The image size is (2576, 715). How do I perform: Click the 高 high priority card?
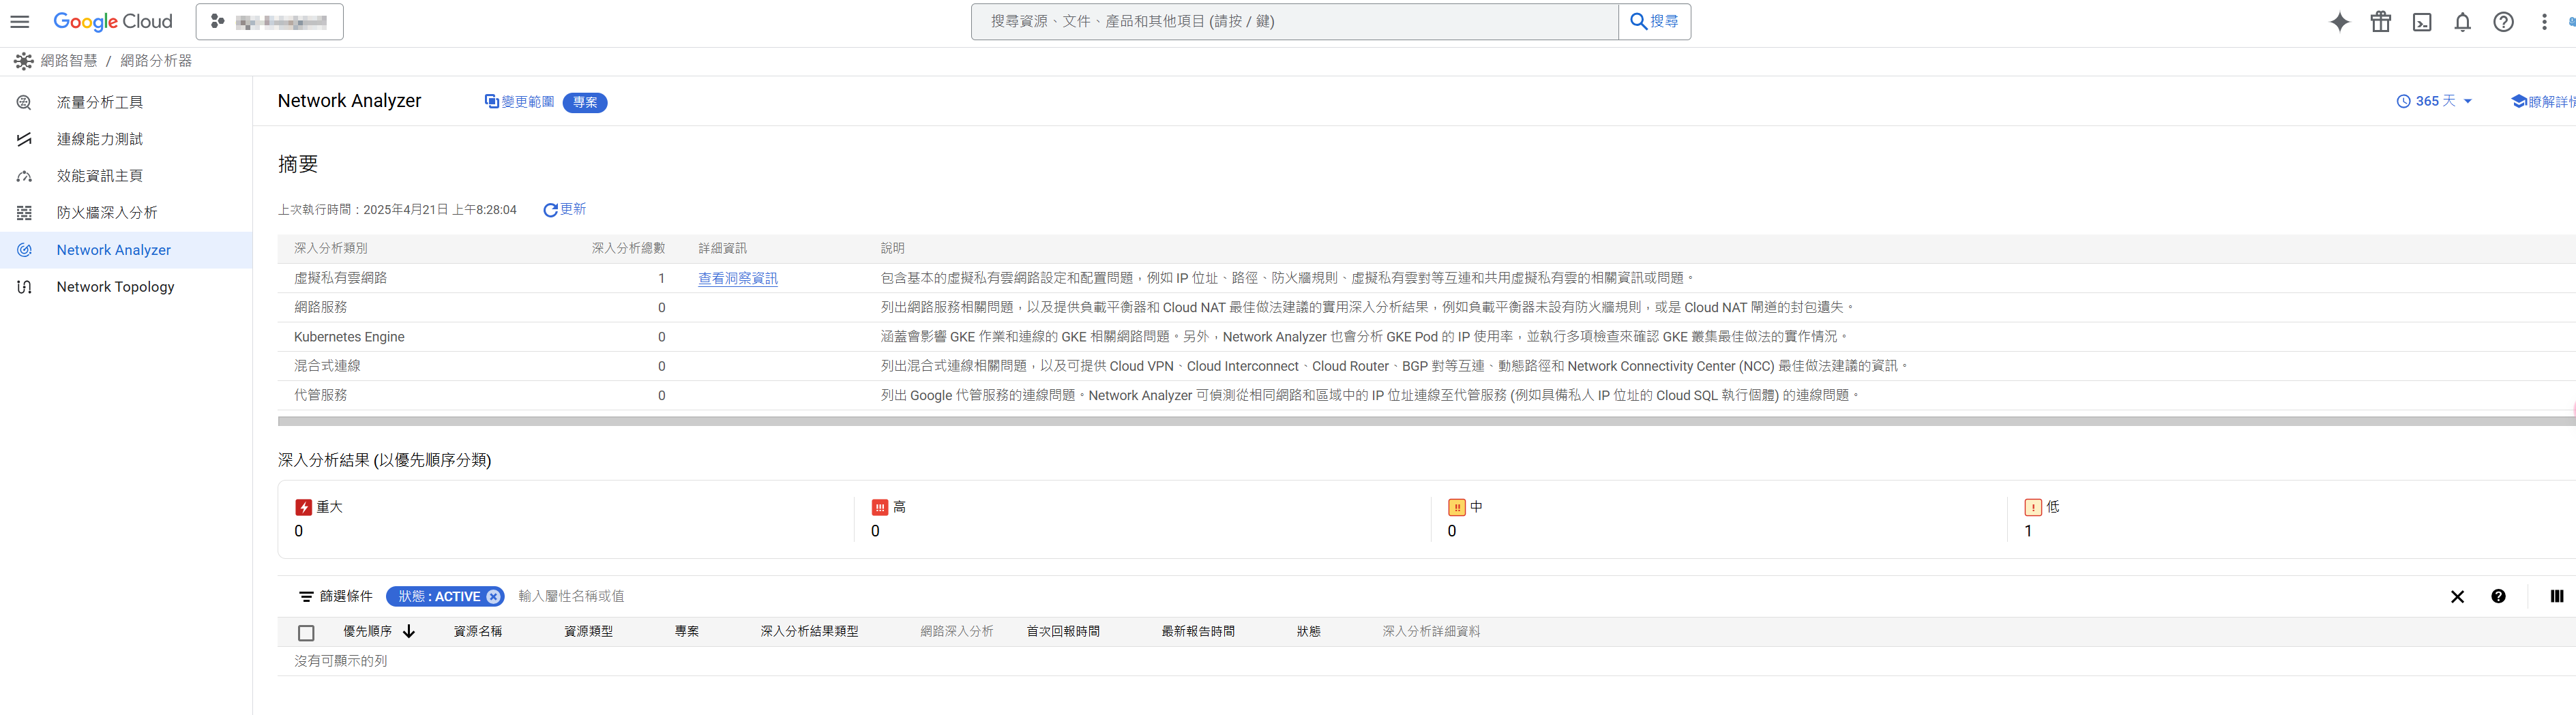point(1143,519)
